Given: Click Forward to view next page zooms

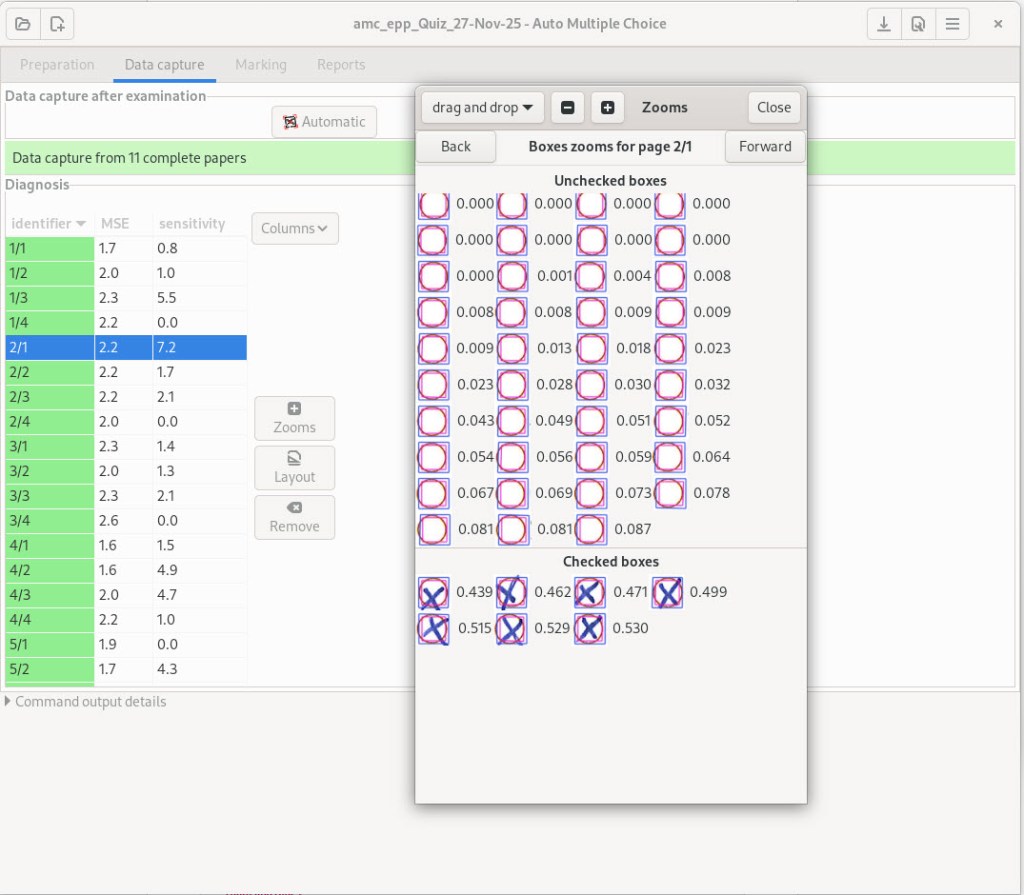Looking at the screenshot, I should [764, 146].
